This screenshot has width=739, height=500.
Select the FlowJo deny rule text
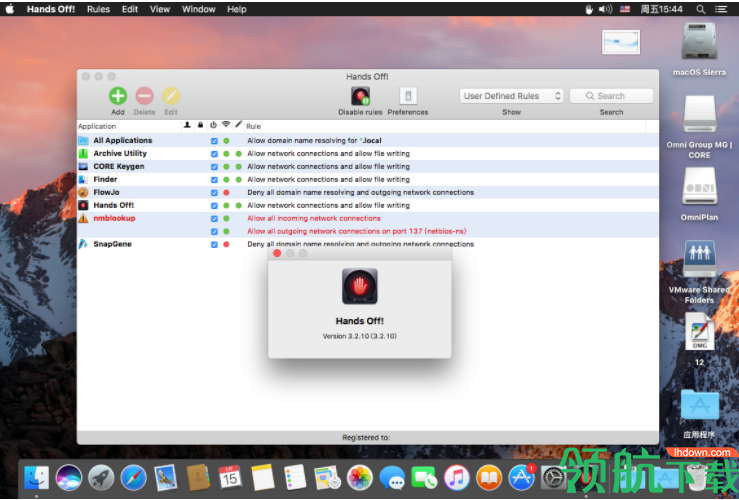(361, 192)
